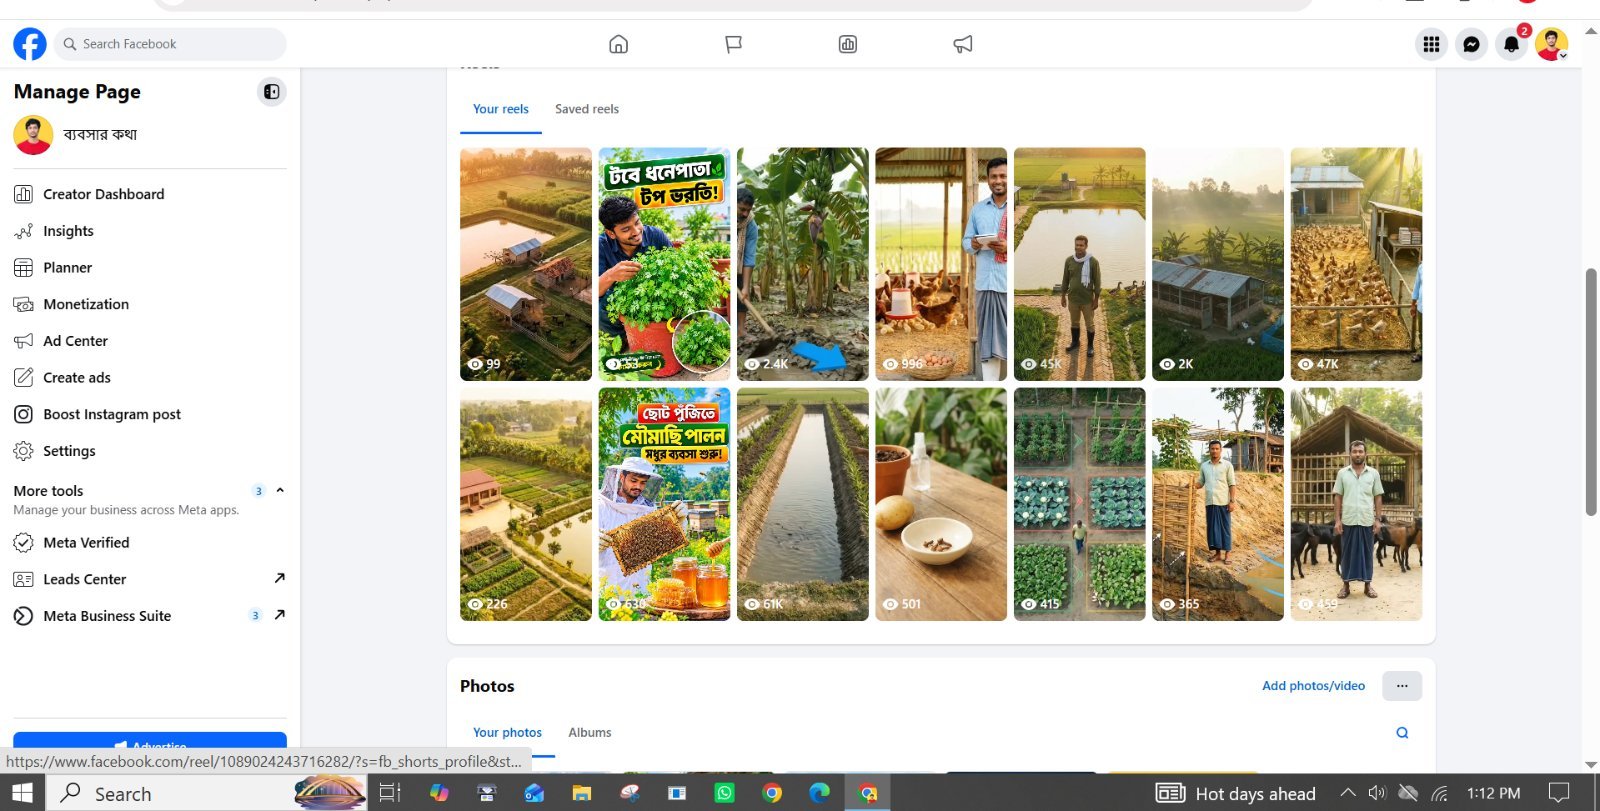Viewport: 1600px width, 811px height.
Task: Switch to the Your photos tab
Action: tap(507, 732)
